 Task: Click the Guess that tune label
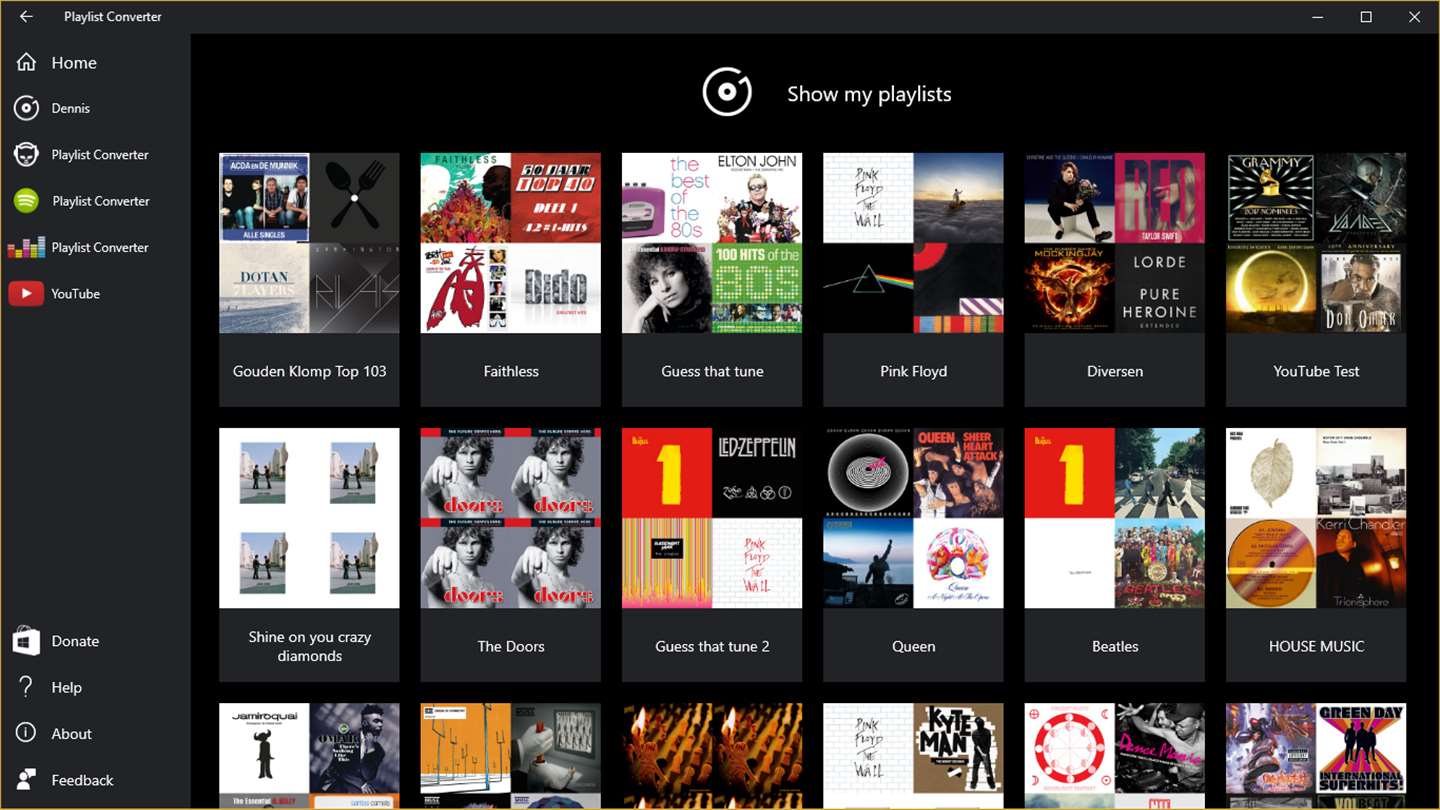[x=712, y=371]
